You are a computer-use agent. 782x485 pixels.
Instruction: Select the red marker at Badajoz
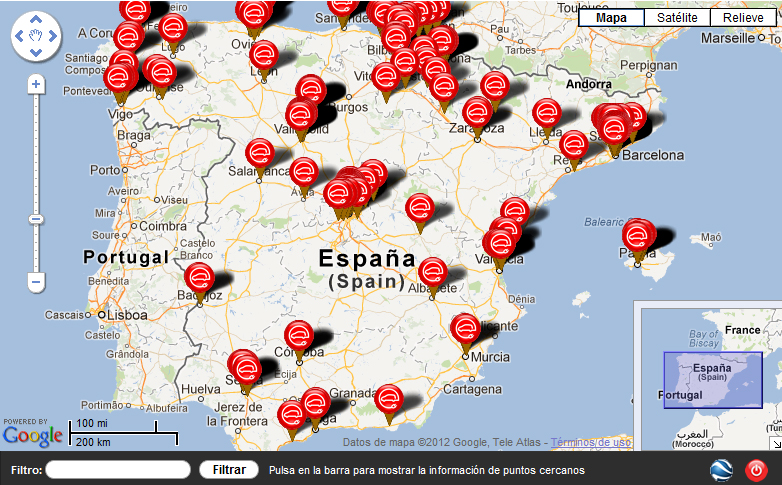click(x=199, y=278)
